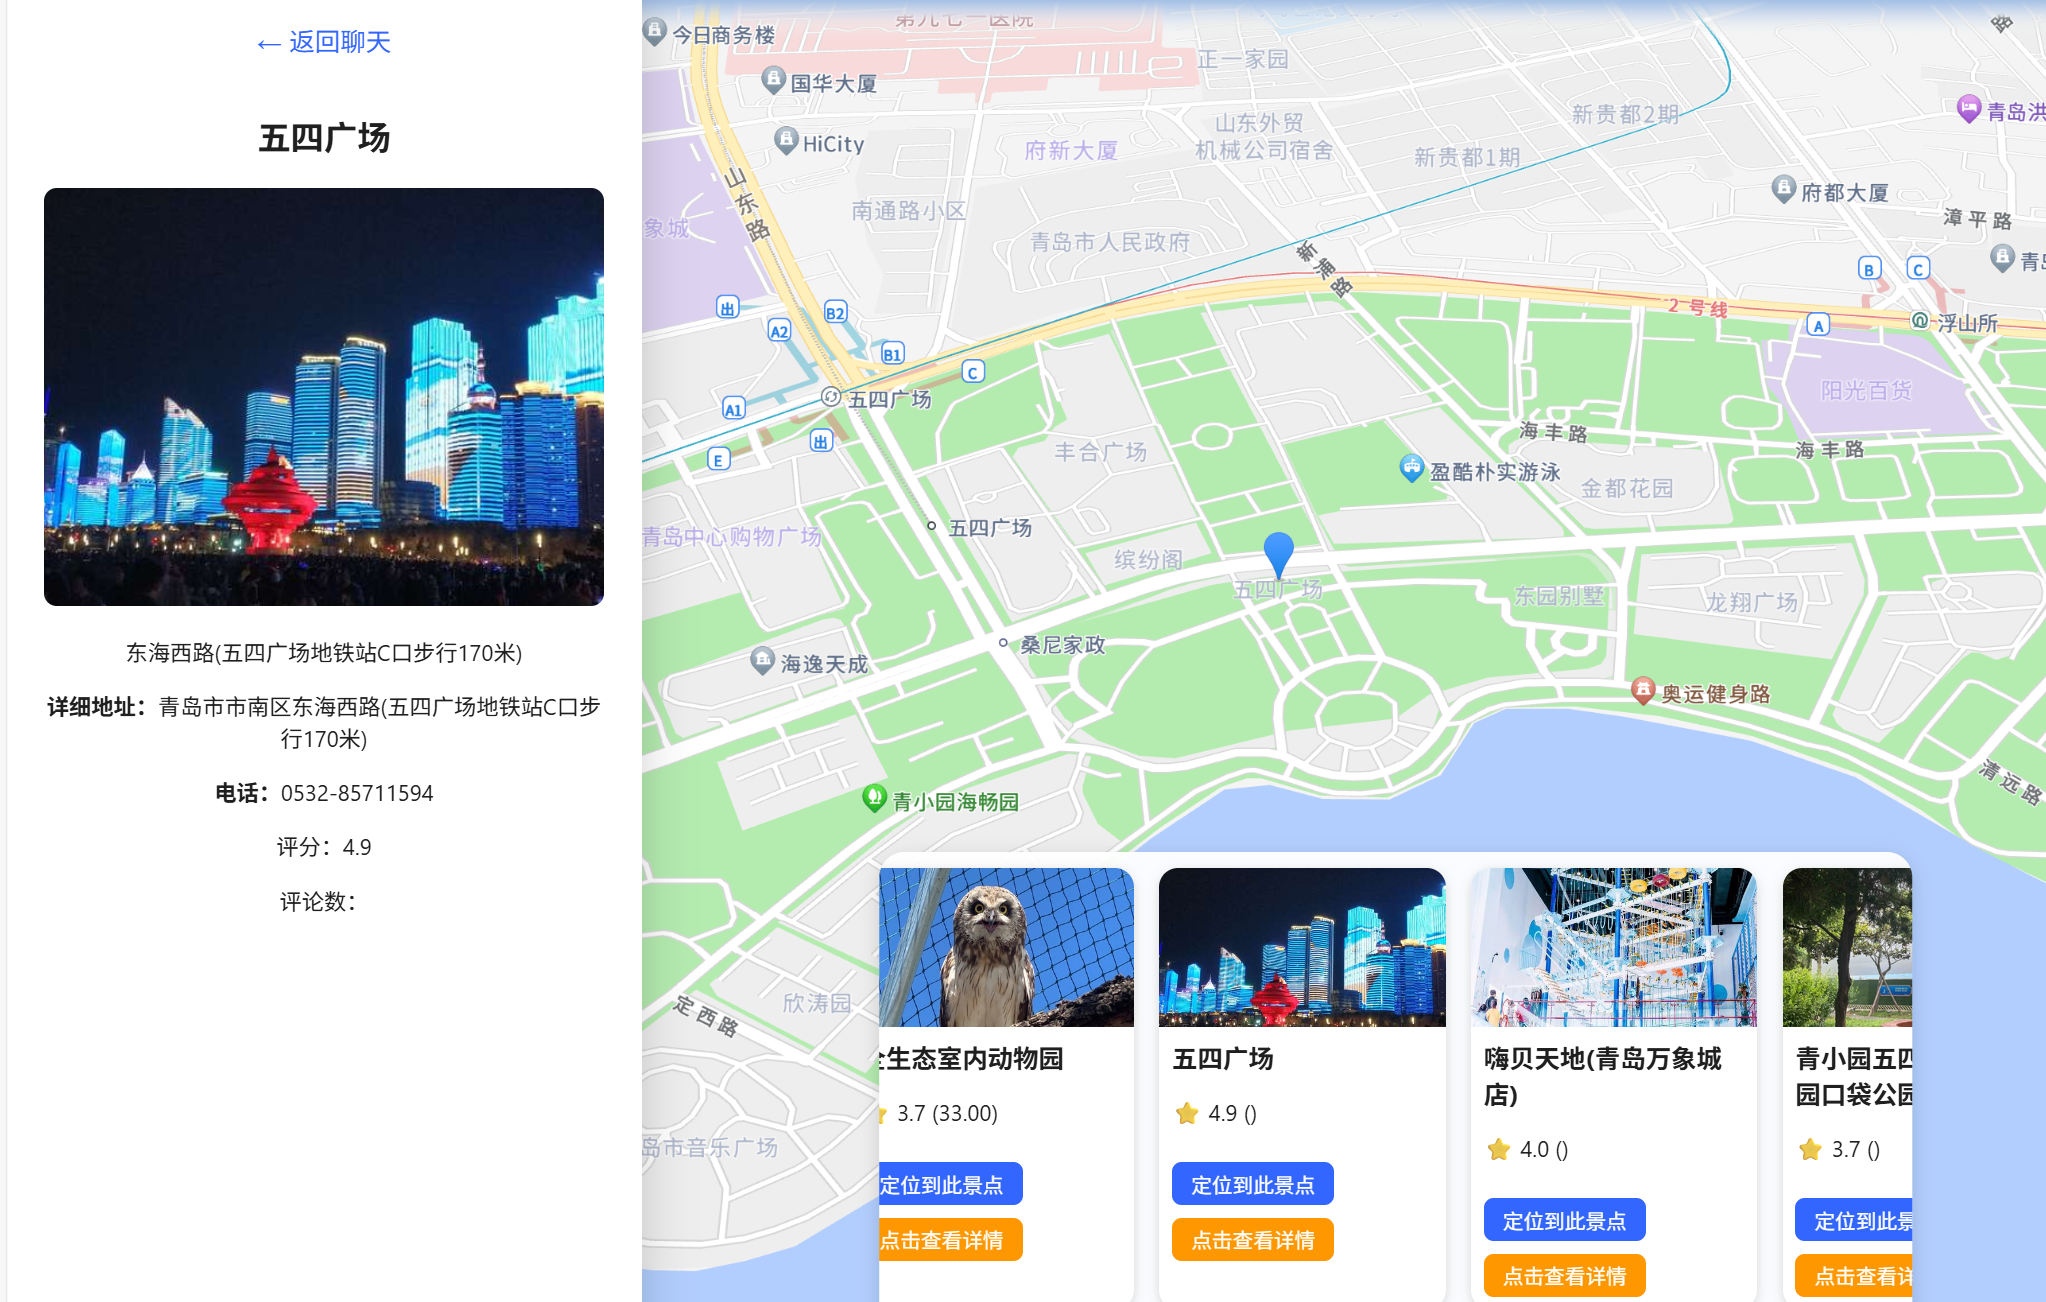
Task: Go back via 返回聊天 link
Action: pos(324,42)
